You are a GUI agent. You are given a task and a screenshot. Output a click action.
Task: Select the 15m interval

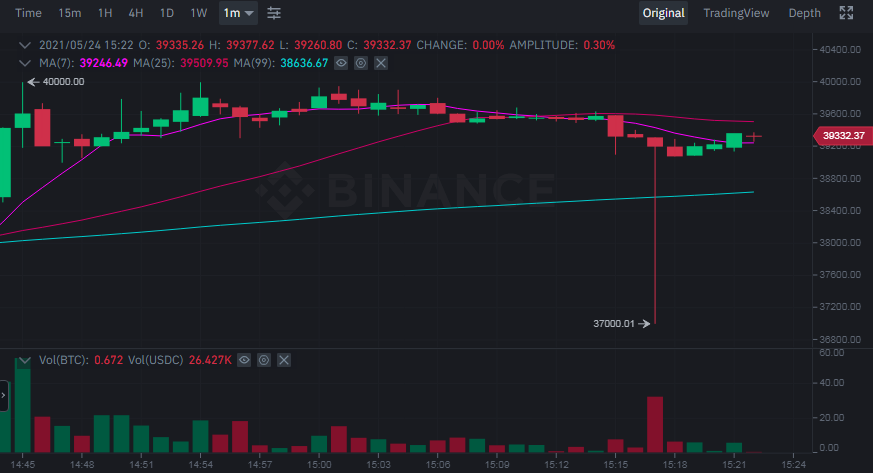point(70,13)
